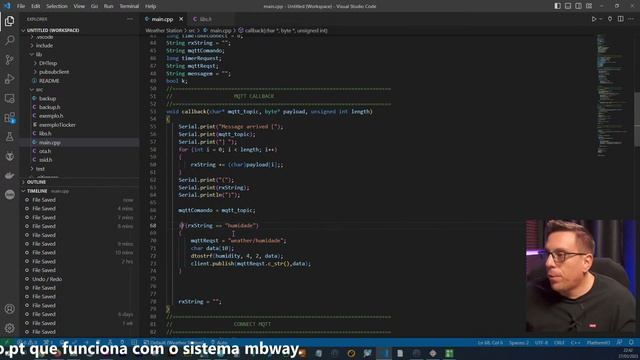Open the Run menu

(x=109, y=6)
